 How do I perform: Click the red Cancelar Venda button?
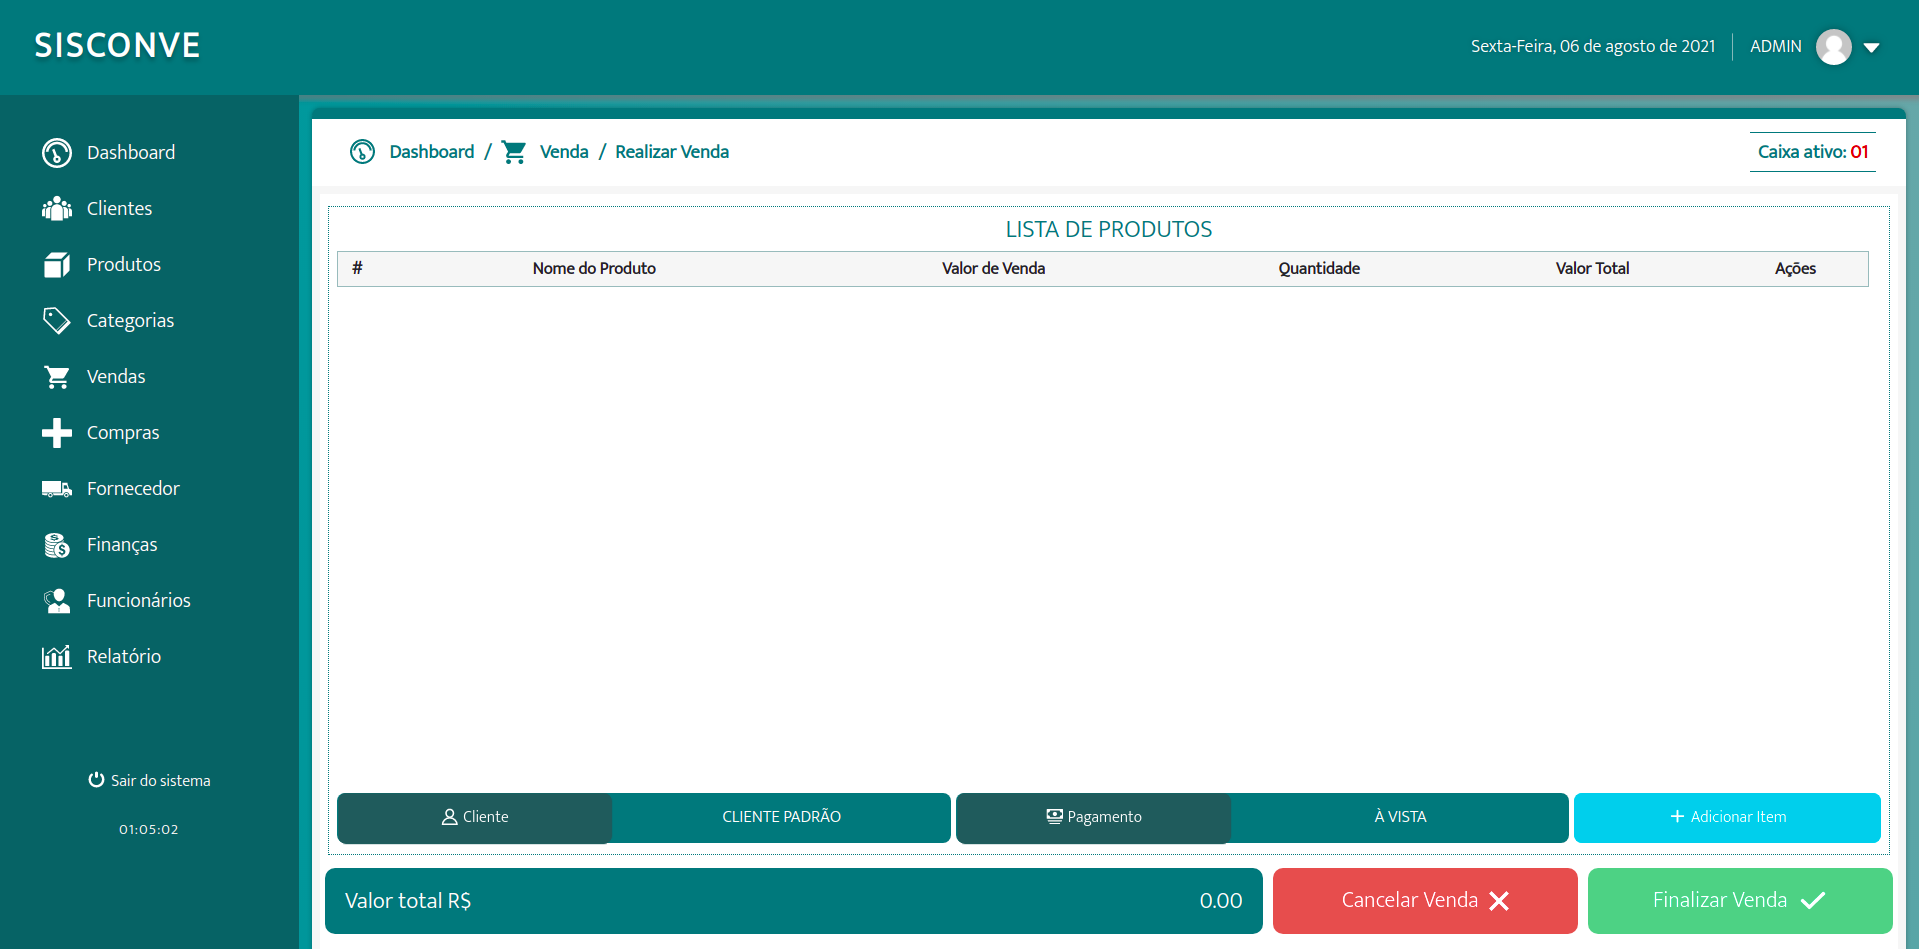pos(1424,901)
